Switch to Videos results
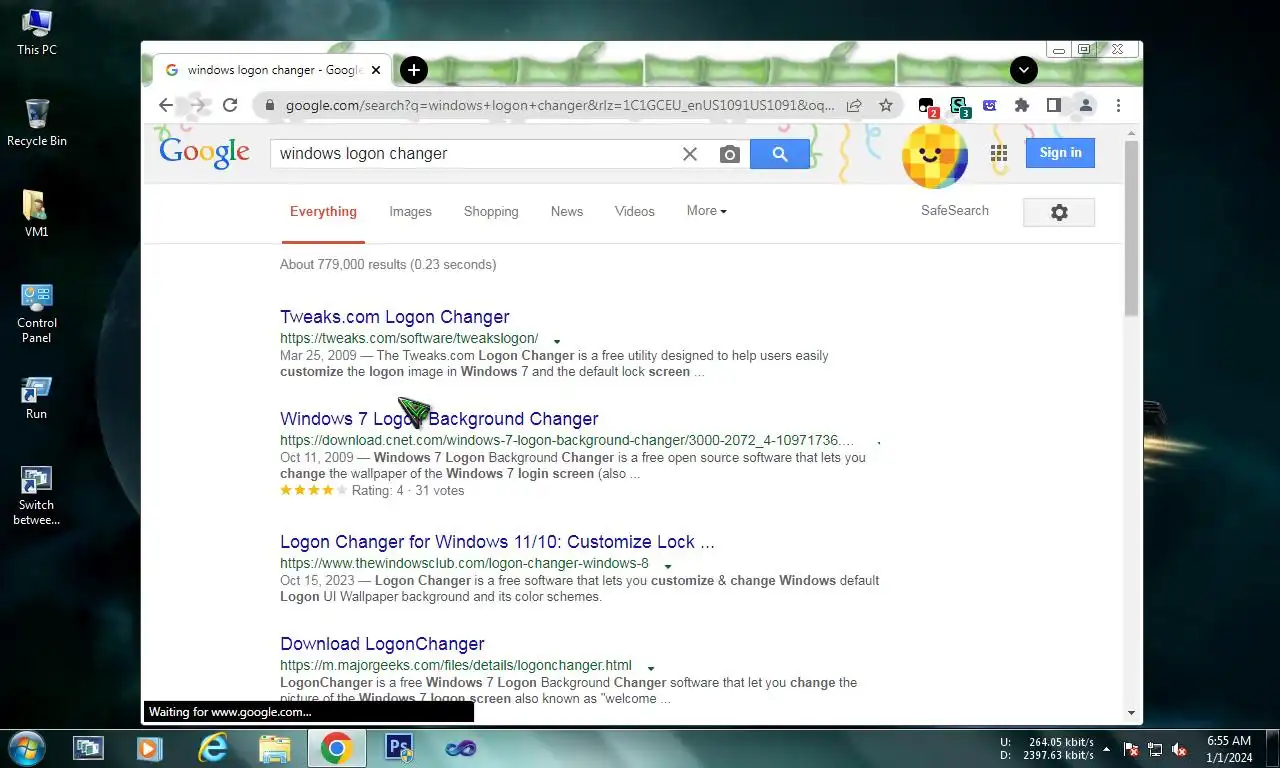Viewport: 1280px width, 768px height. pos(635,211)
